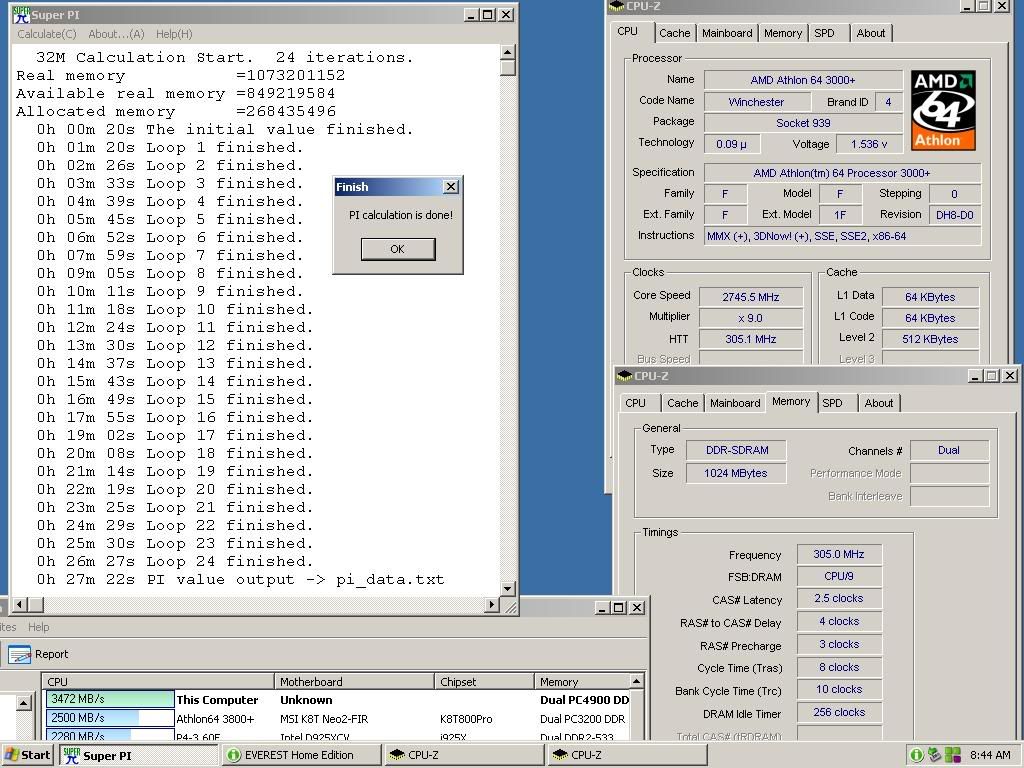The image size is (1024, 768).
Task: Click the system clock showing 8:44 AM
Action: pos(990,755)
